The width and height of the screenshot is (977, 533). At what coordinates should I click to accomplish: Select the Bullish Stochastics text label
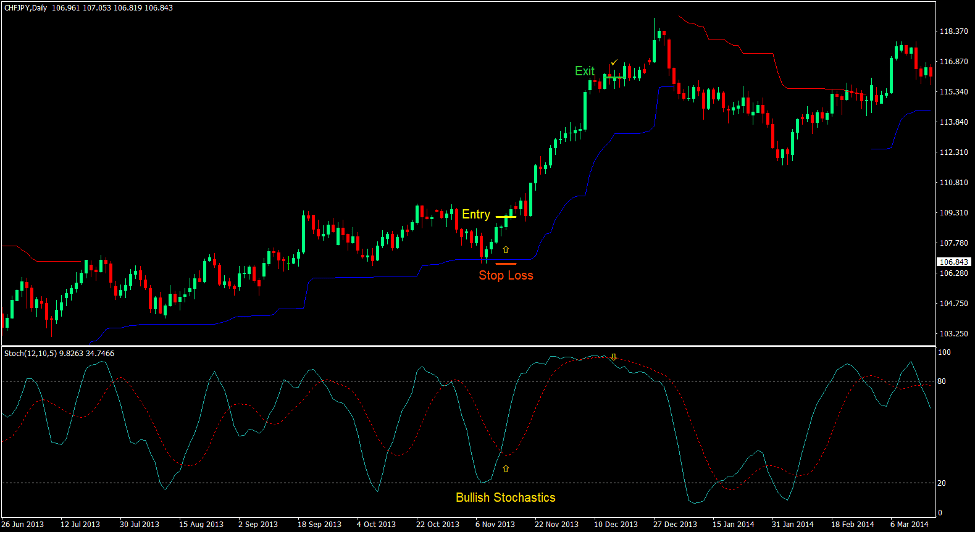click(x=505, y=498)
